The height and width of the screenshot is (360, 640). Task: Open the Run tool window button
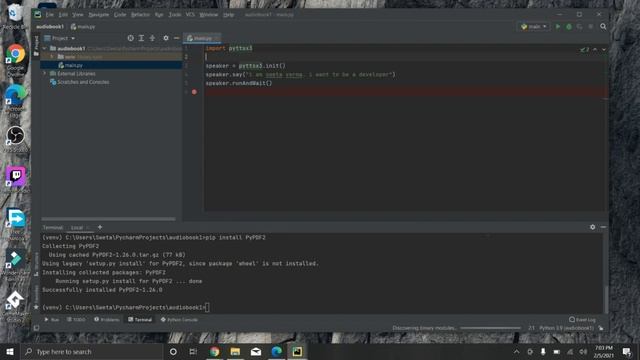coord(52,320)
